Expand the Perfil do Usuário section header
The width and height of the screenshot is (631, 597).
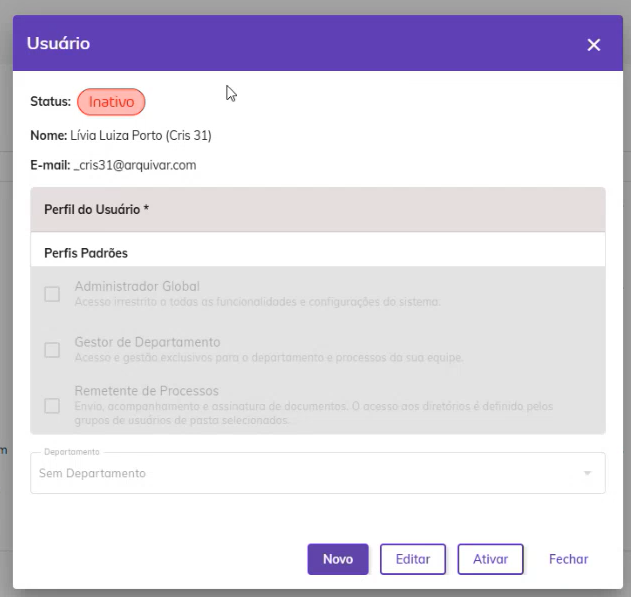[318, 210]
